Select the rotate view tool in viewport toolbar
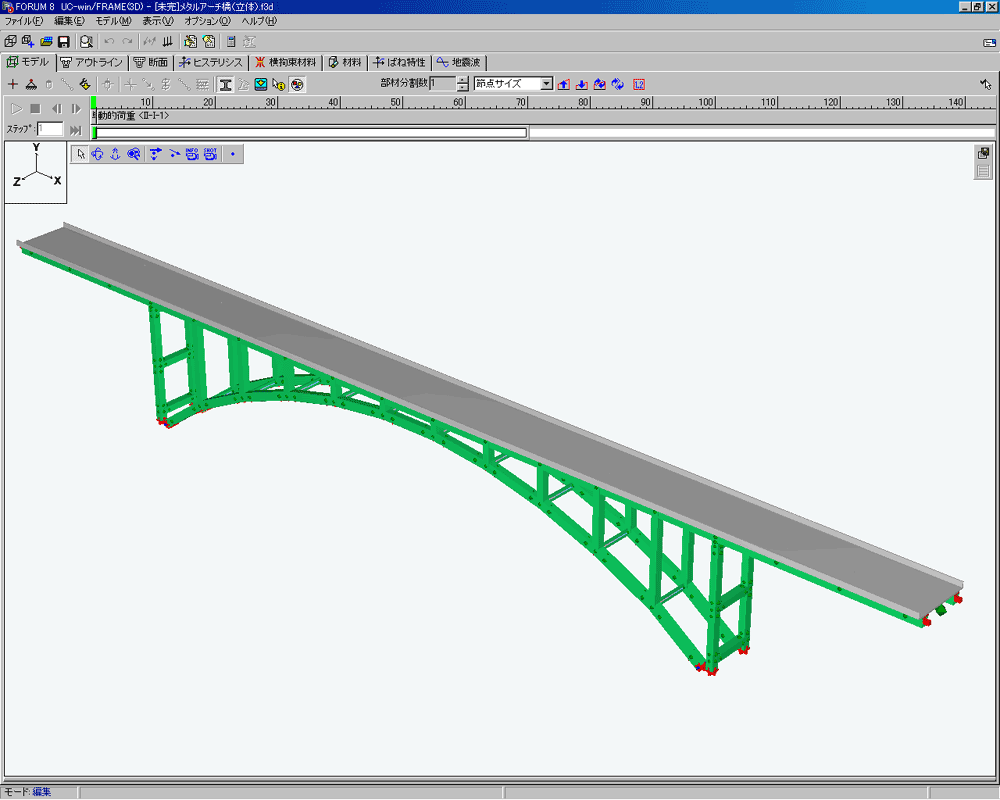1000x800 pixels. point(98,154)
